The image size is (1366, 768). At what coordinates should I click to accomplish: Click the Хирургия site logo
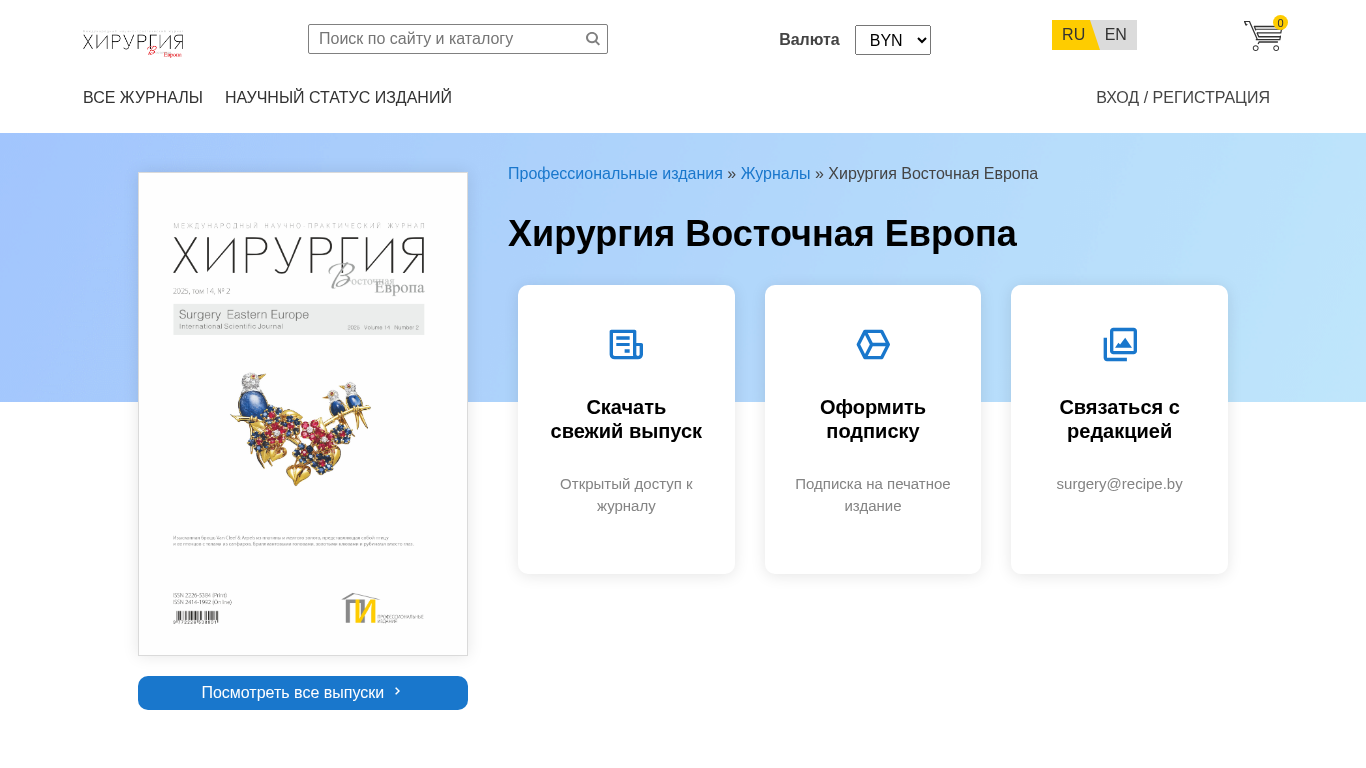[x=133, y=44]
